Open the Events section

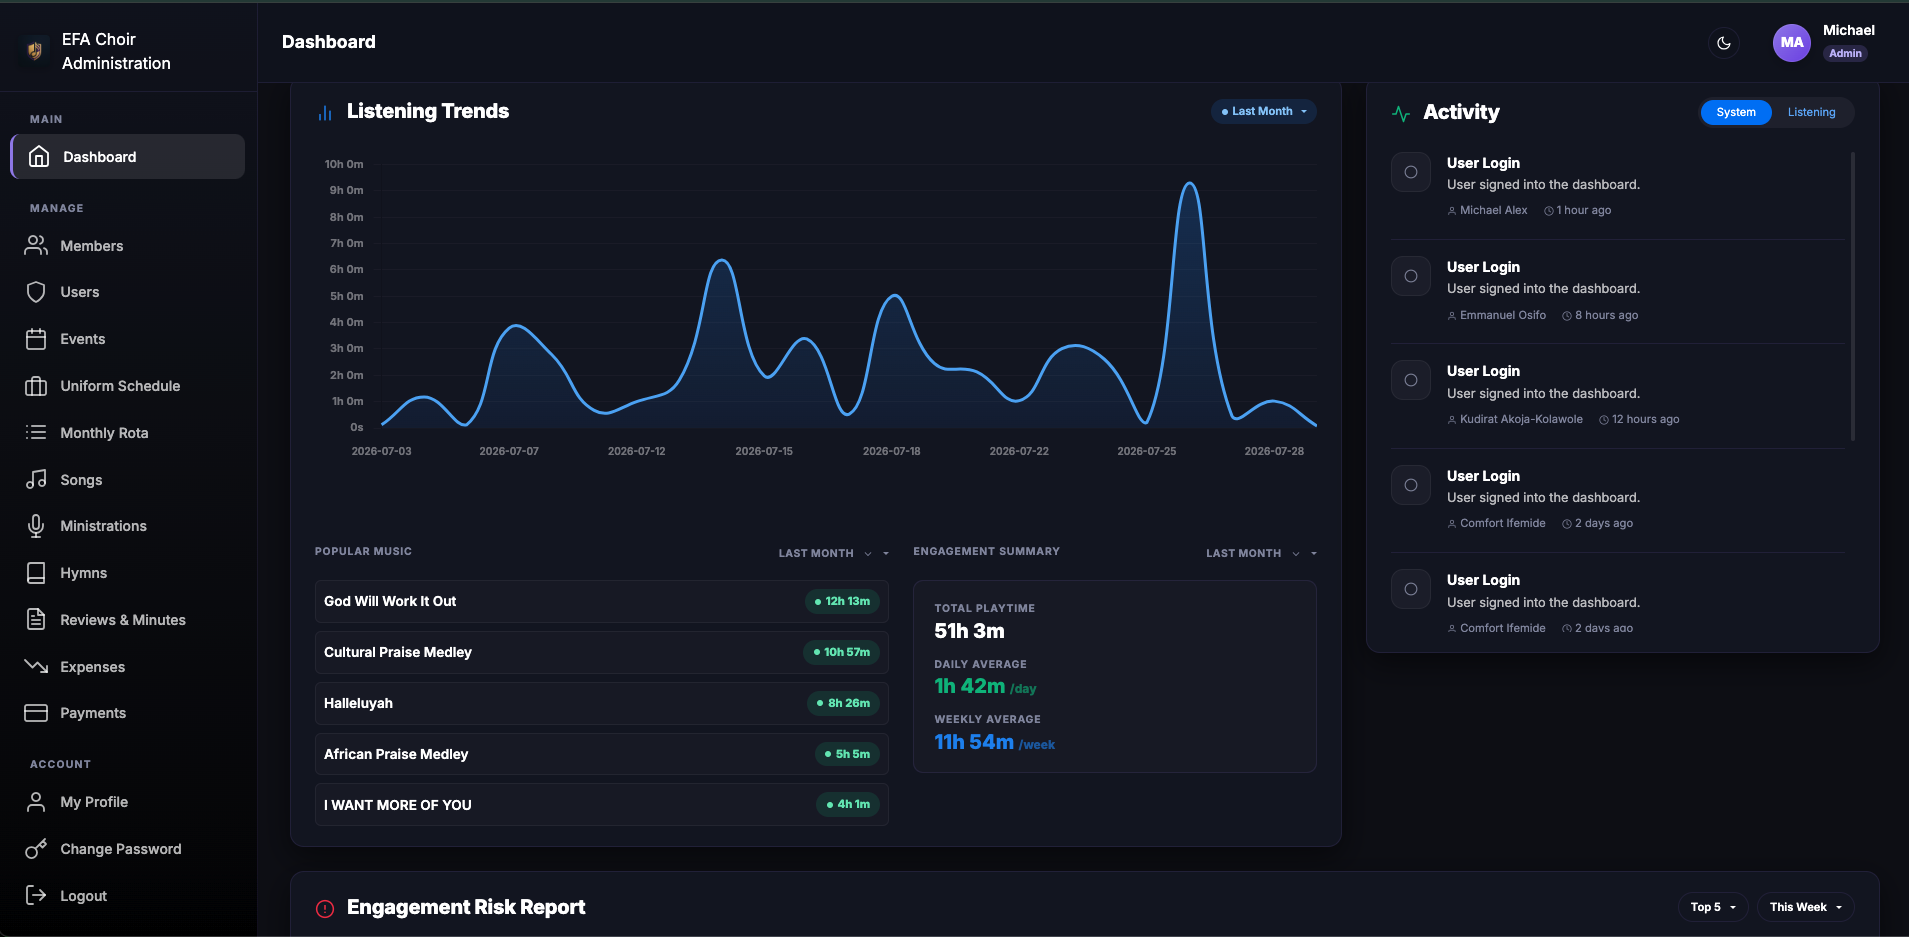point(128,339)
